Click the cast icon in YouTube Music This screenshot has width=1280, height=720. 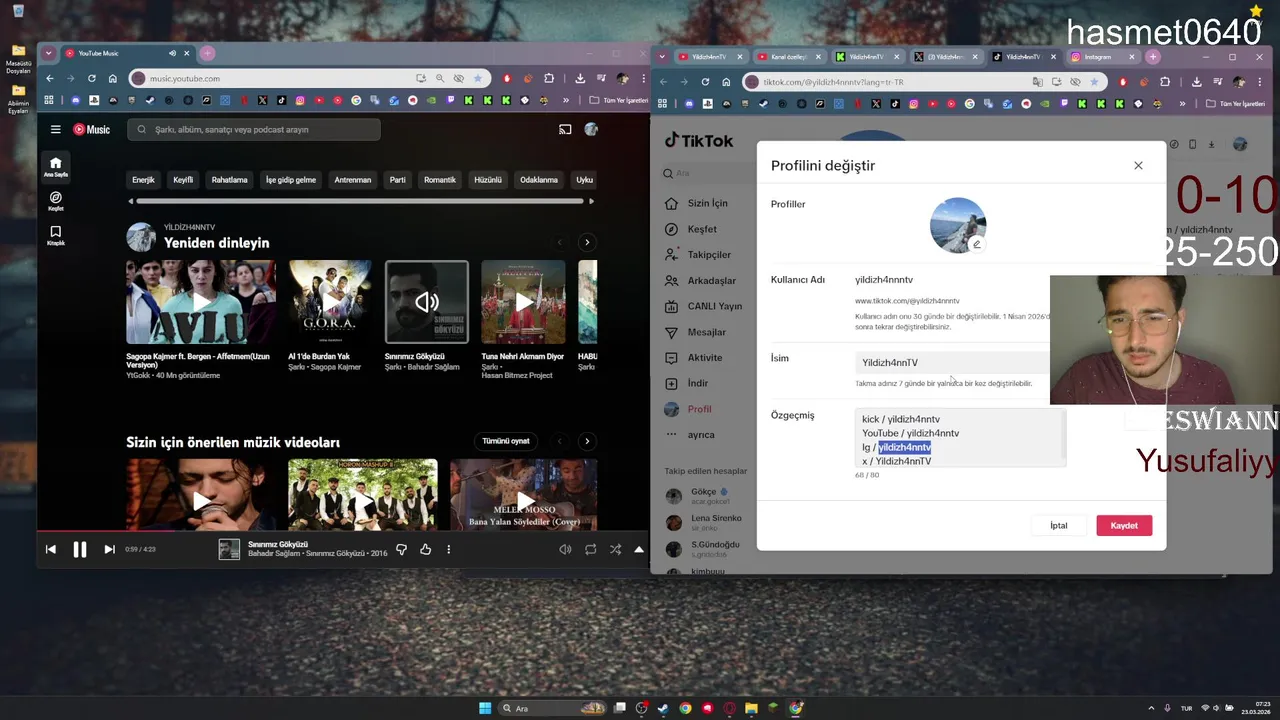(x=565, y=129)
